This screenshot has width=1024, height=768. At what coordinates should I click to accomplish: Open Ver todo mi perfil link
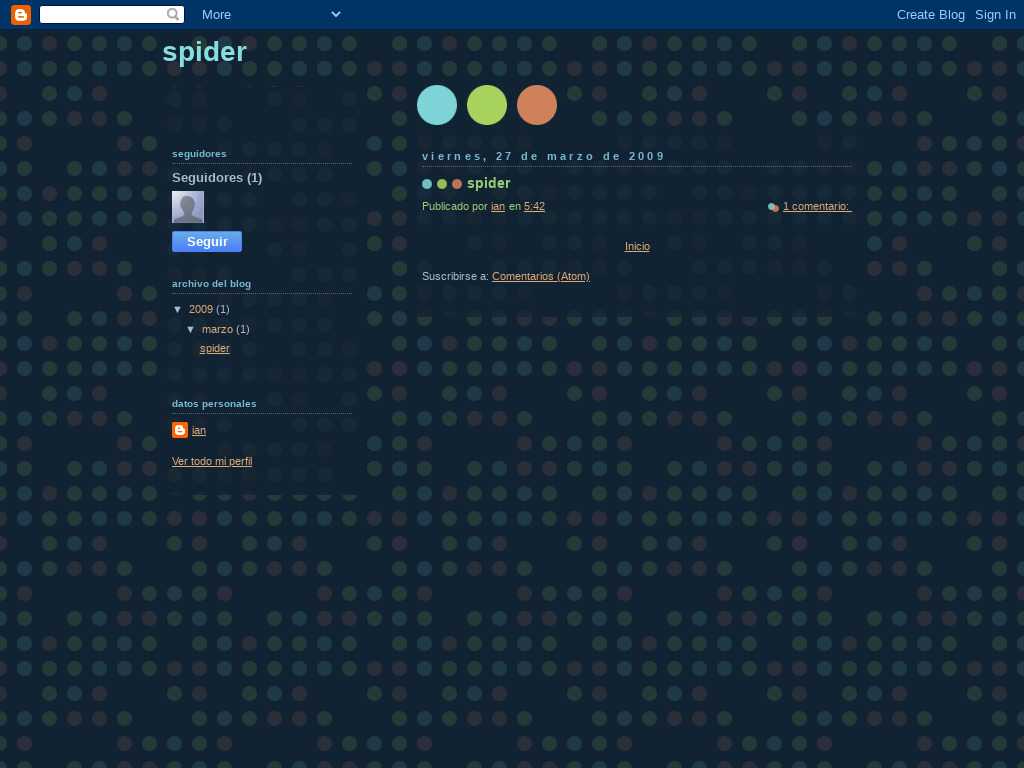(x=212, y=461)
